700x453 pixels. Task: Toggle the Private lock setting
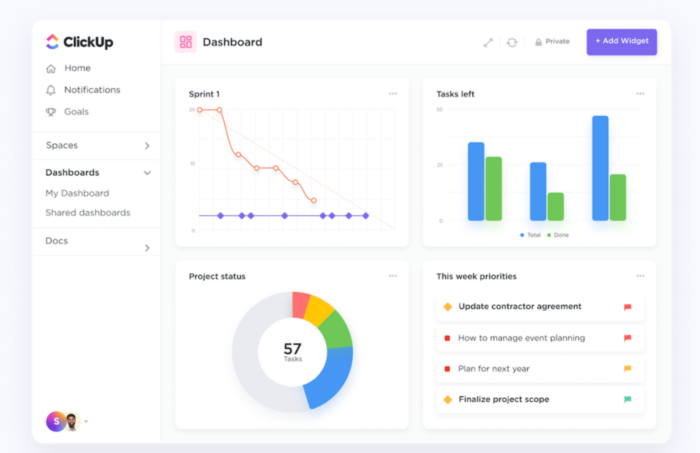[552, 42]
